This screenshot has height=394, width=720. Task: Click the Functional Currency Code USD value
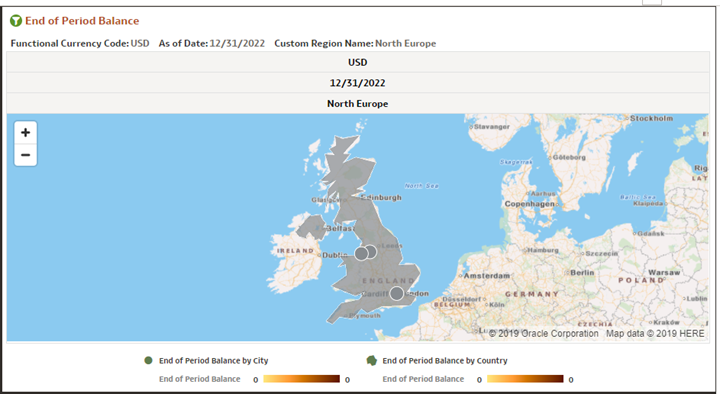point(140,44)
